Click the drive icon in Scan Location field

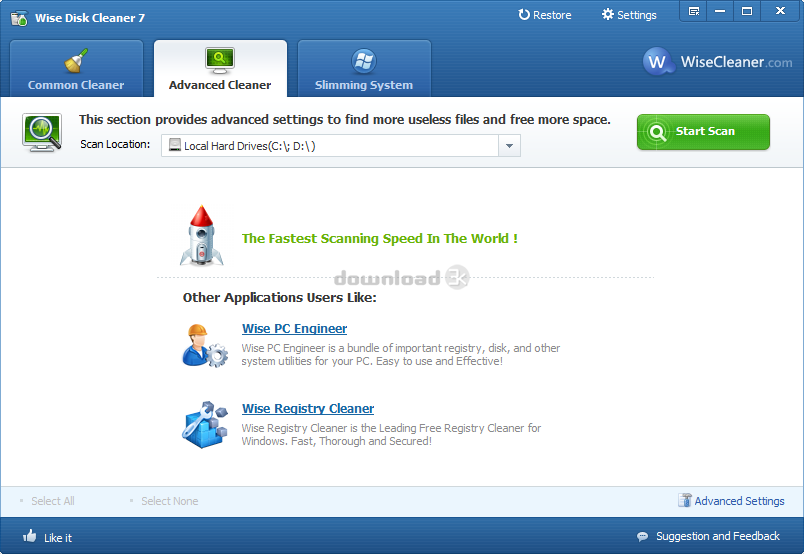[x=175, y=145]
